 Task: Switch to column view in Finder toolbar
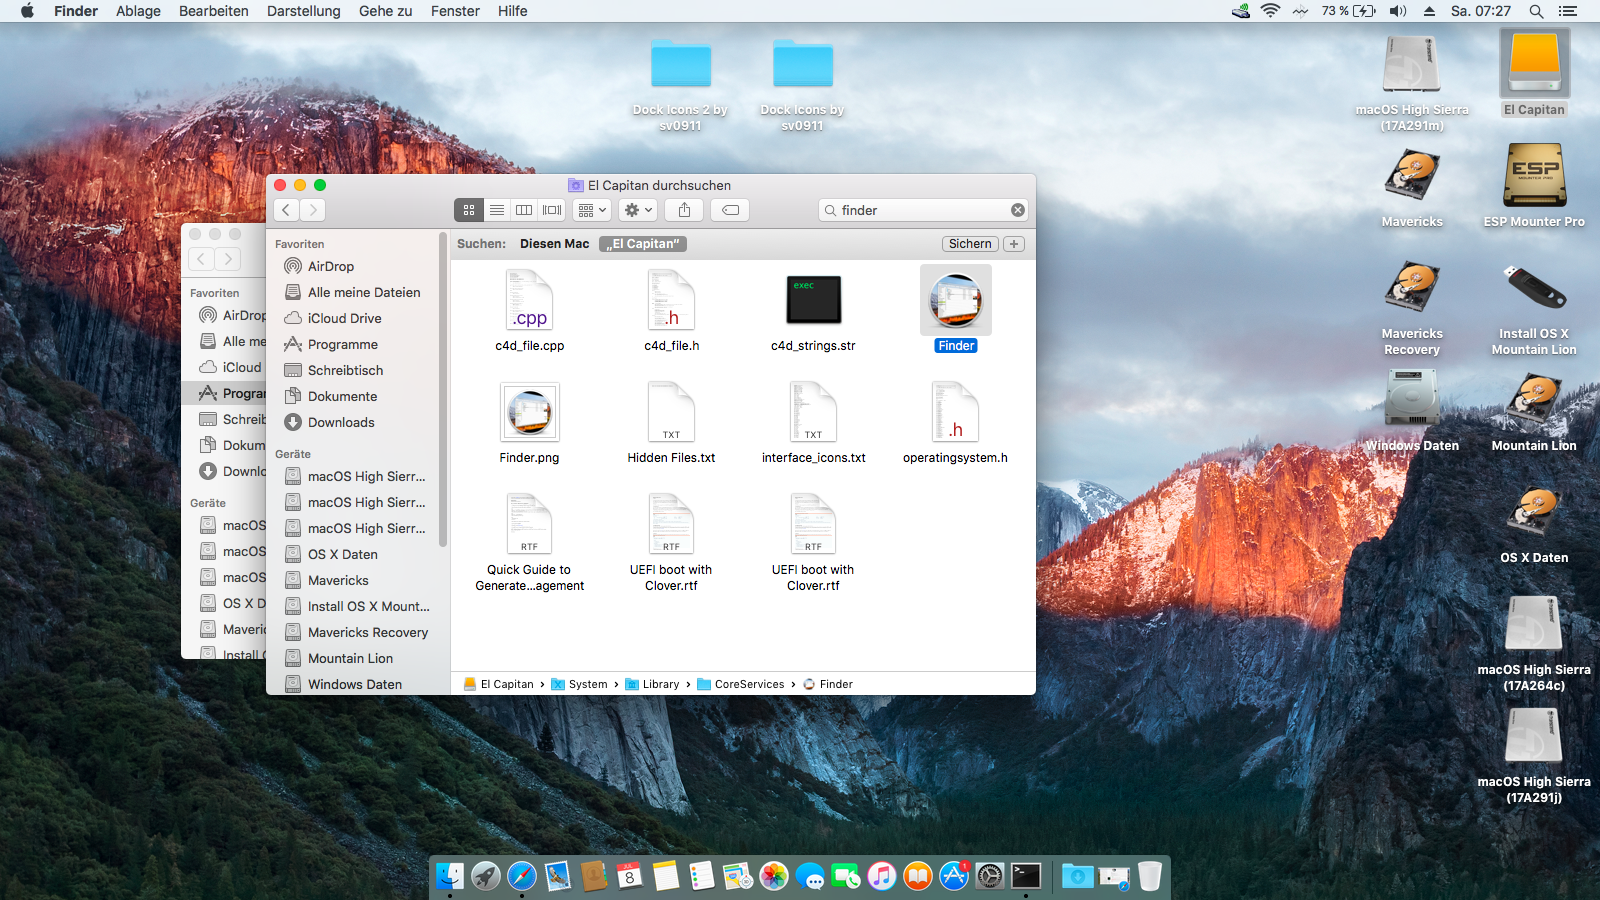point(524,210)
